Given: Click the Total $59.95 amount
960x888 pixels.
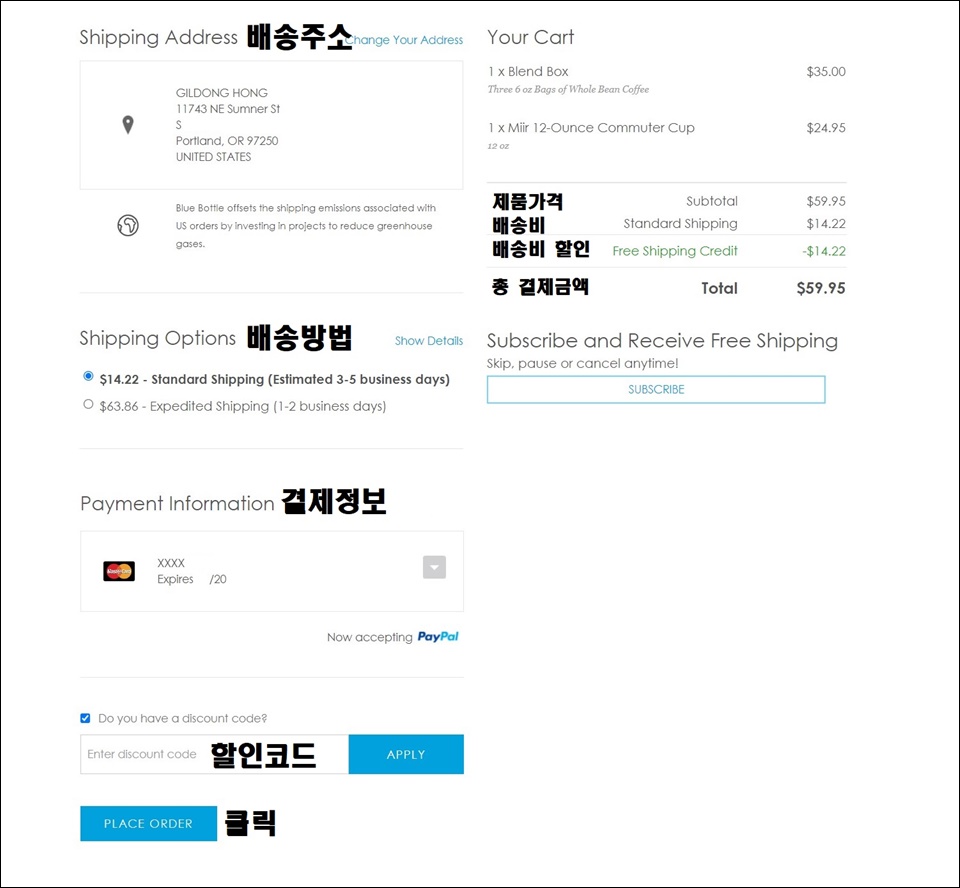Looking at the screenshot, I should click(x=820, y=288).
